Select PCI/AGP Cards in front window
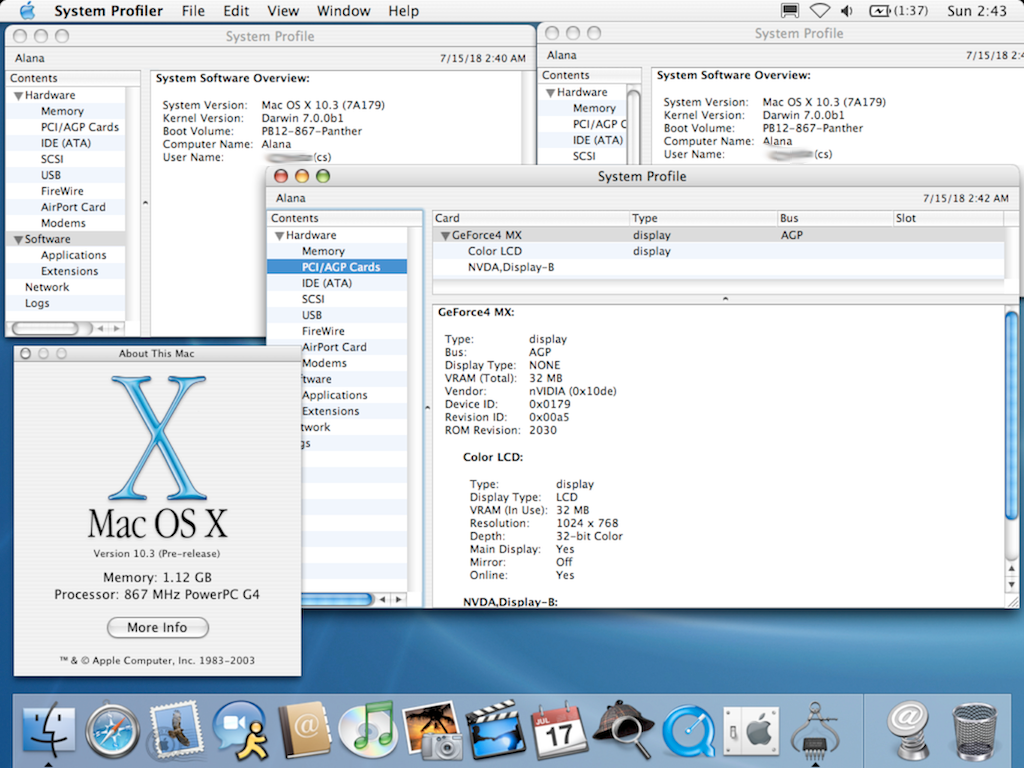Viewport: 1024px width, 768px height. (337, 266)
